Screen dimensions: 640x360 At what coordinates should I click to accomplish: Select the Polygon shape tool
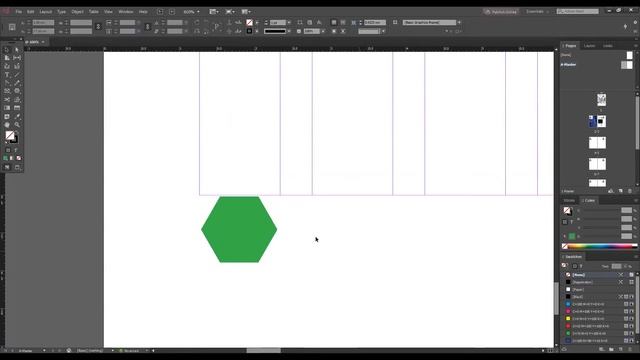coord(17,91)
